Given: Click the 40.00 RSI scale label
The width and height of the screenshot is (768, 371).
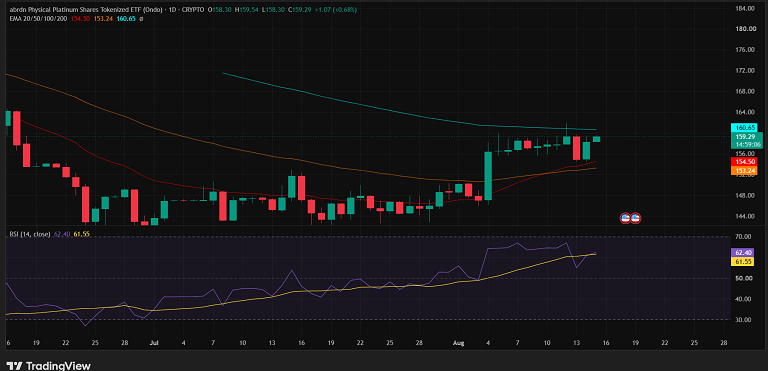Looking at the screenshot, I should pyautogui.click(x=744, y=299).
